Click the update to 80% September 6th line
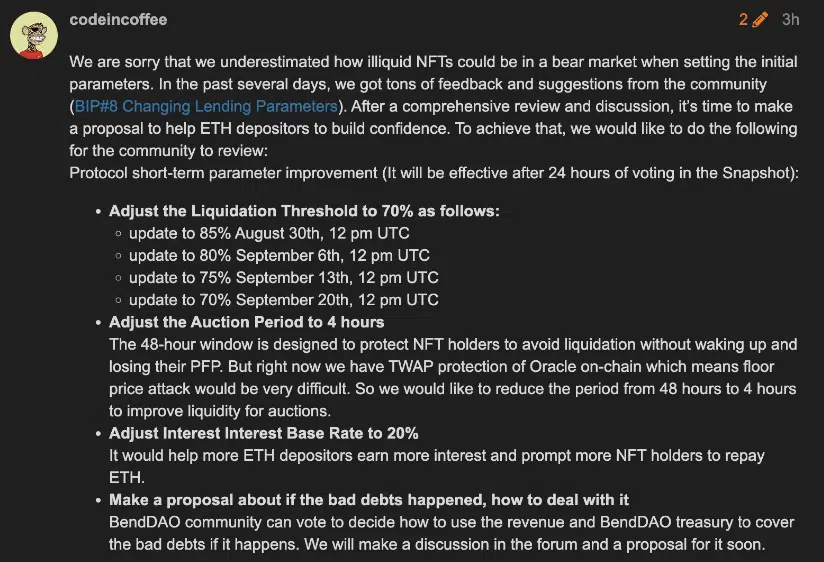824x562 pixels. click(279, 255)
